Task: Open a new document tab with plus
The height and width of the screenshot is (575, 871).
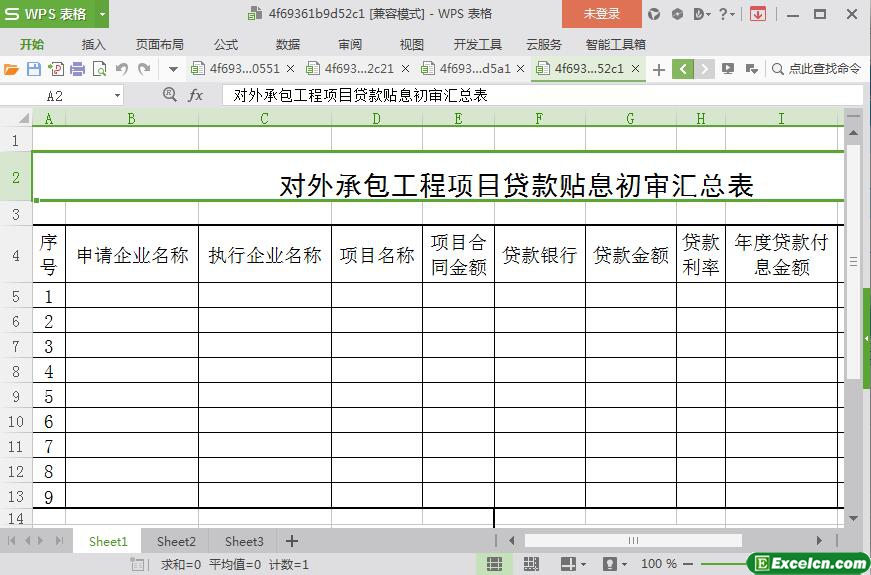Action: [x=659, y=69]
